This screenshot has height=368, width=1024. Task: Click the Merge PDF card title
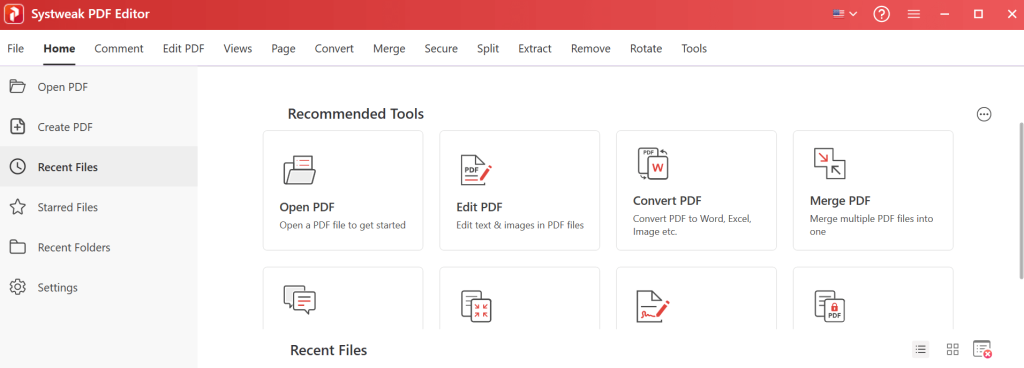click(840, 201)
